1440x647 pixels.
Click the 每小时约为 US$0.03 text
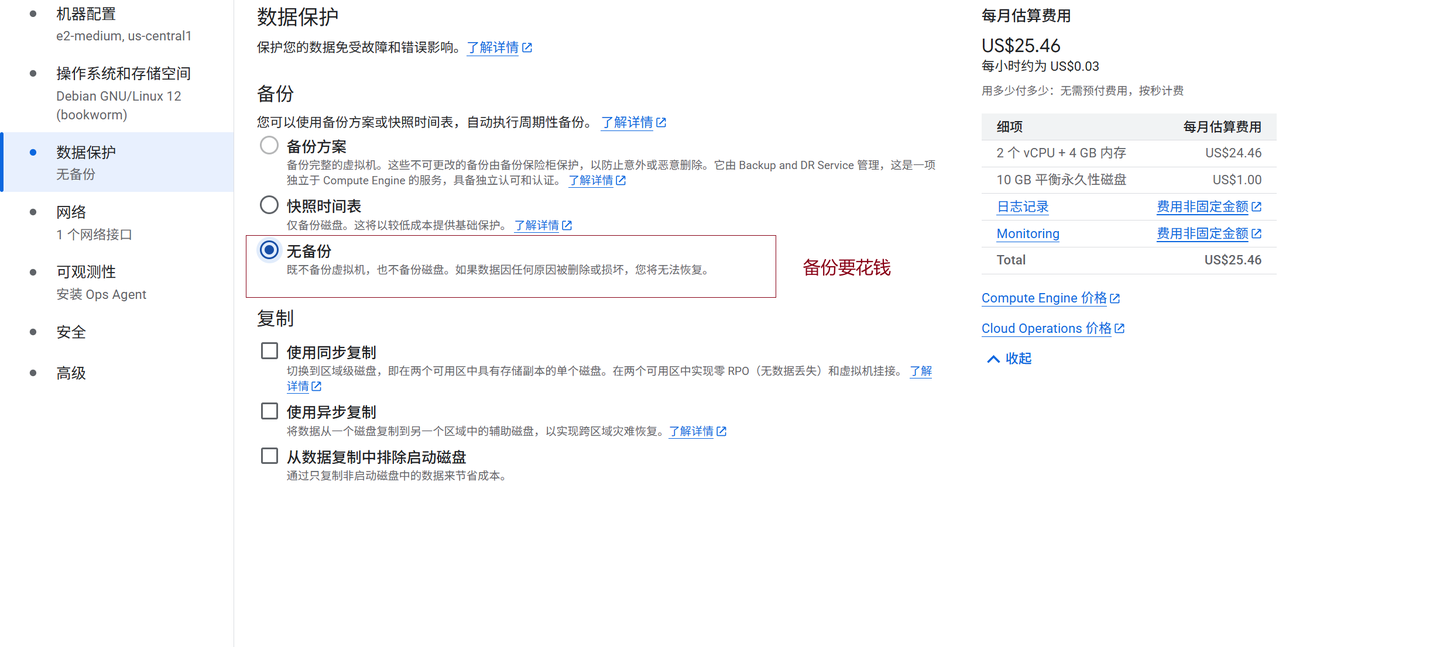click(1040, 66)
